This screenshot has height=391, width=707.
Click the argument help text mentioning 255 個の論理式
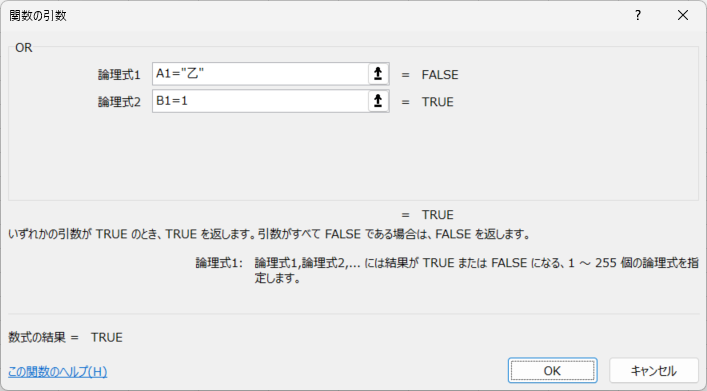477,270
